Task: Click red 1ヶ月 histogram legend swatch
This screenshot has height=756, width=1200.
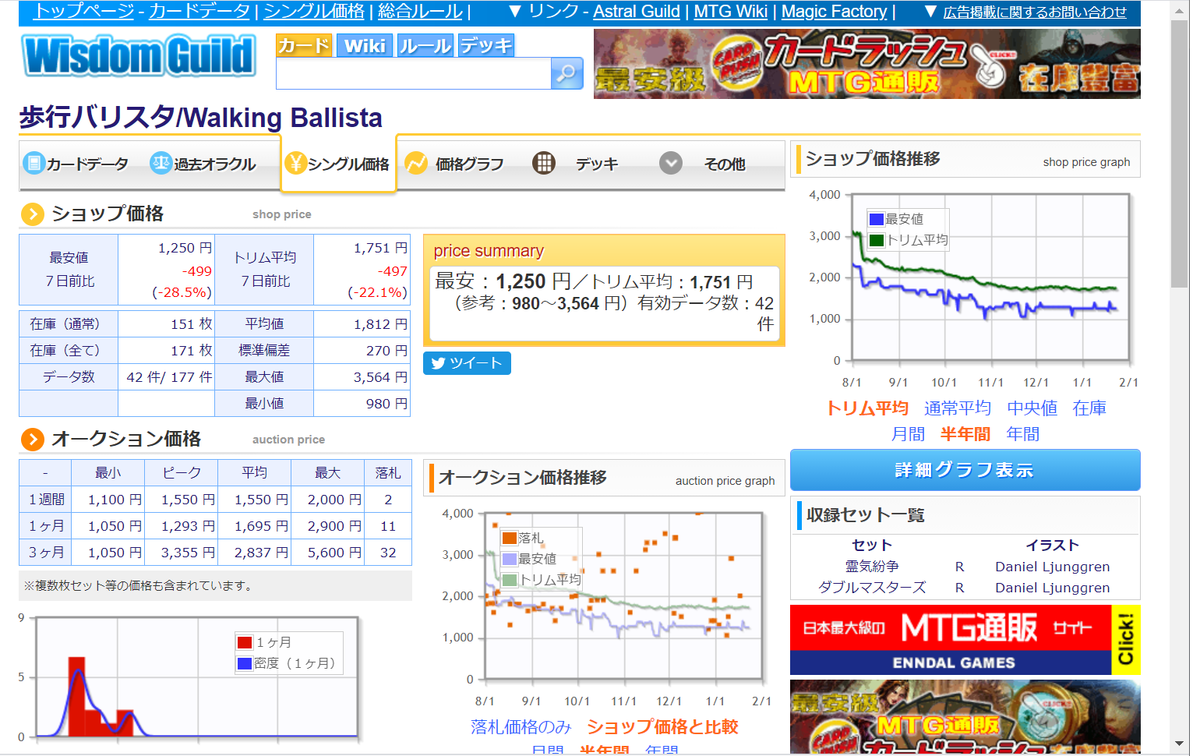Action: [244, 643]
